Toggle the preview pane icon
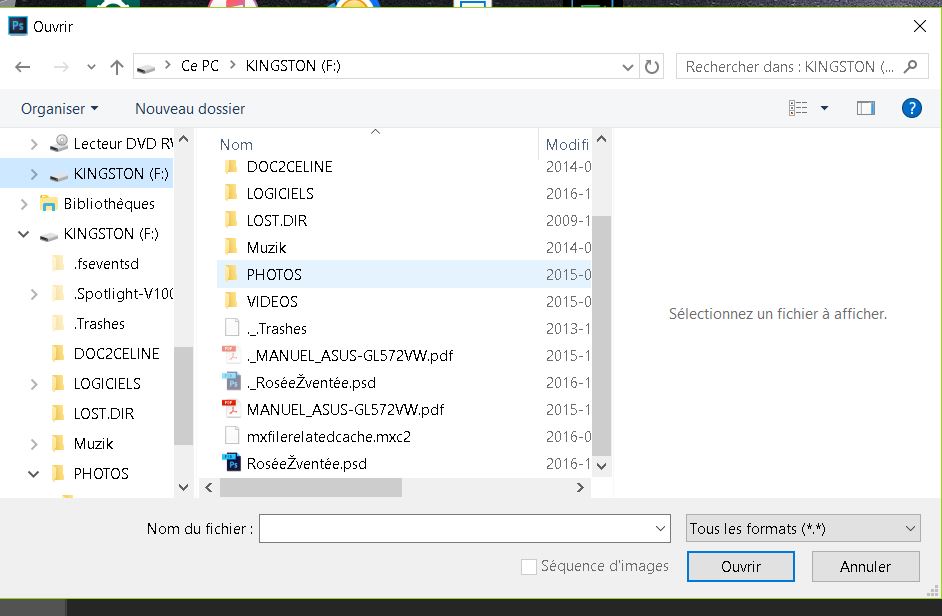 [866, 108]
